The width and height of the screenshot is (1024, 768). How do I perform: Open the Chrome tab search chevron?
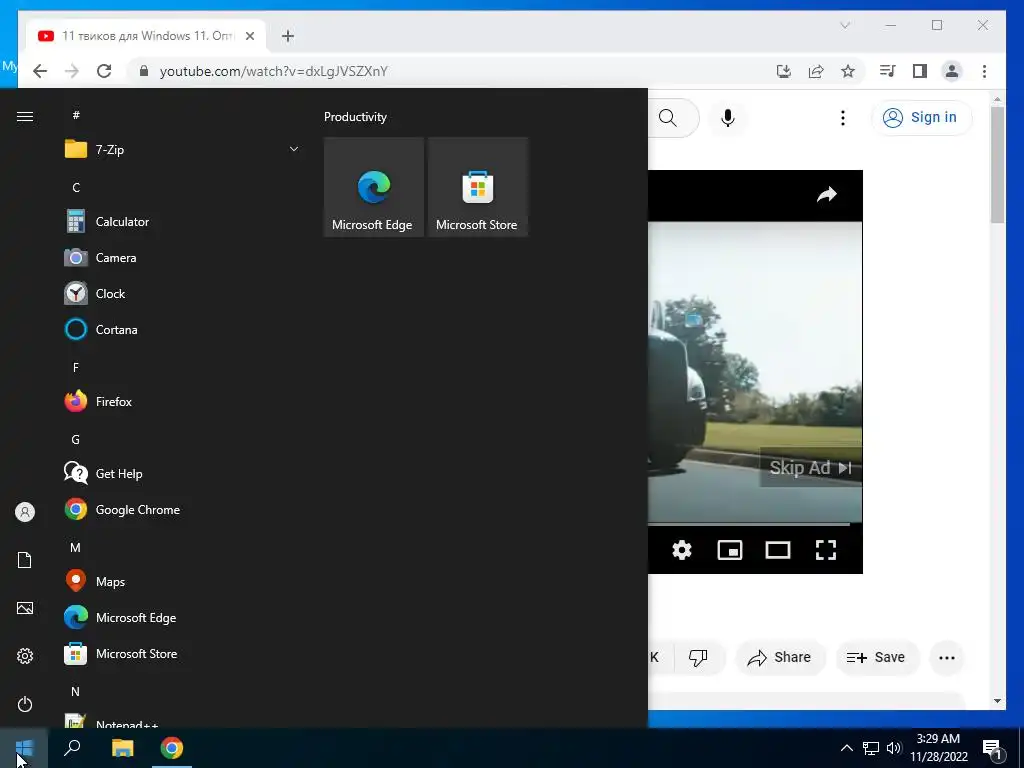click(x=844, y=25)
